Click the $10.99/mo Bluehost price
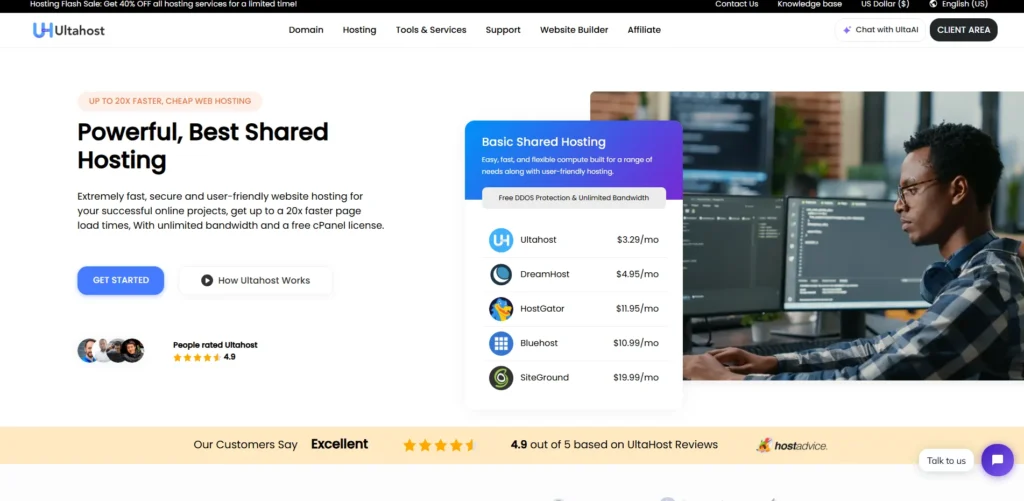The width and height of the screenshot is (1024, 501). (x=636, y=343)
